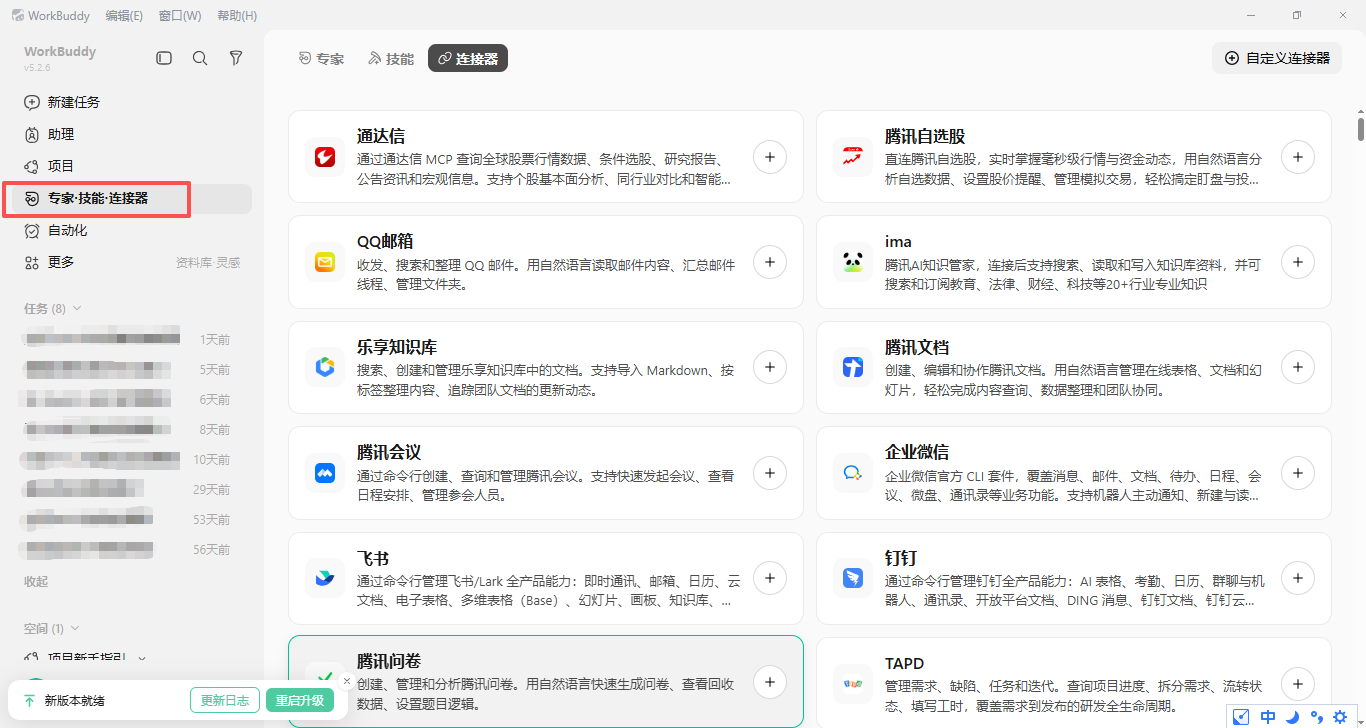
Task: Add the TAPD connector
Action: (1298, 683)
